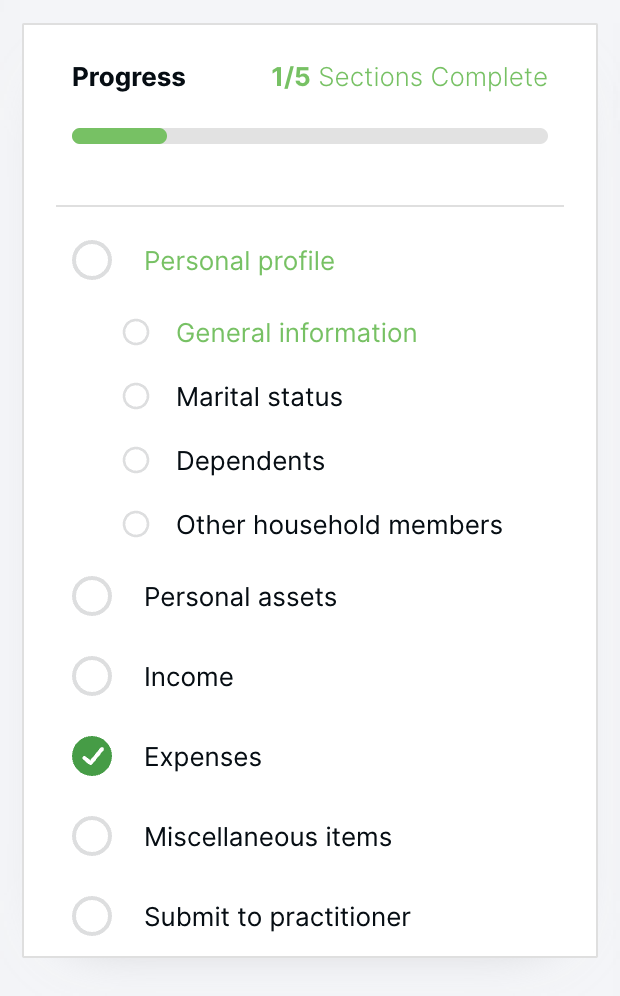
Task: Click the circle beside Miscellaneous items
Action: click(92, 836)
